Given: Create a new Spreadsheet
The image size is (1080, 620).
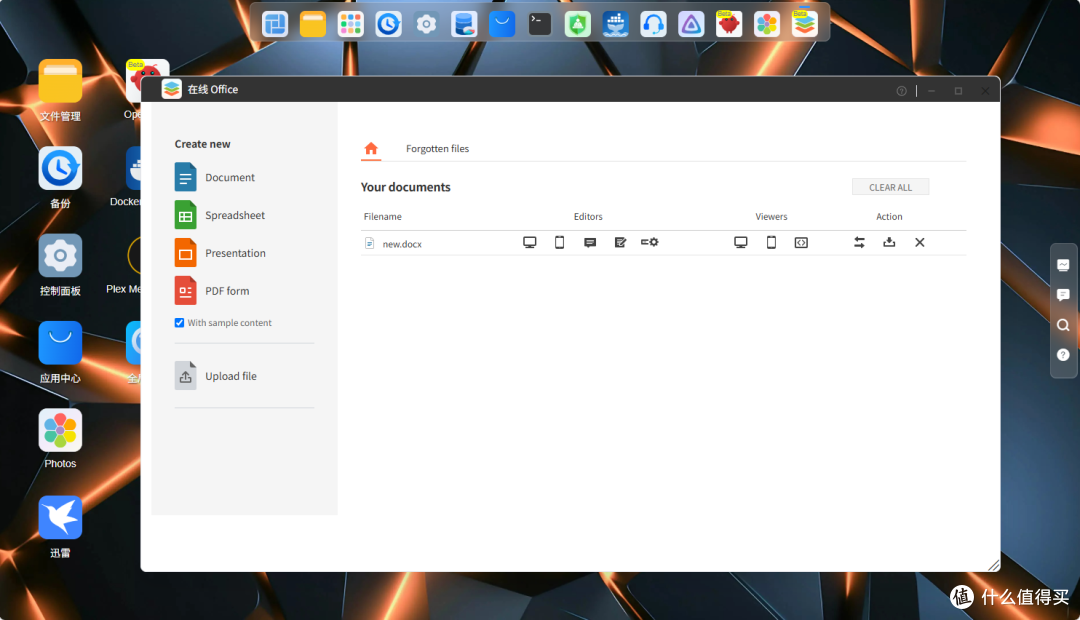Looking at the screenshot, I should click(x=220, y=215).
